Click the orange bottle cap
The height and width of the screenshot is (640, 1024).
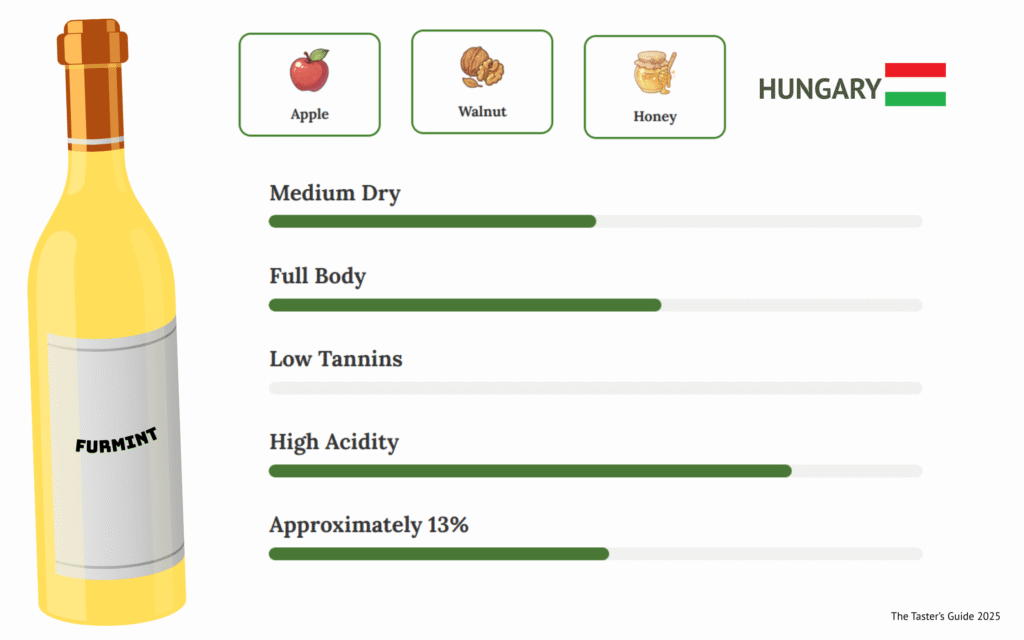tap(92, 85)
